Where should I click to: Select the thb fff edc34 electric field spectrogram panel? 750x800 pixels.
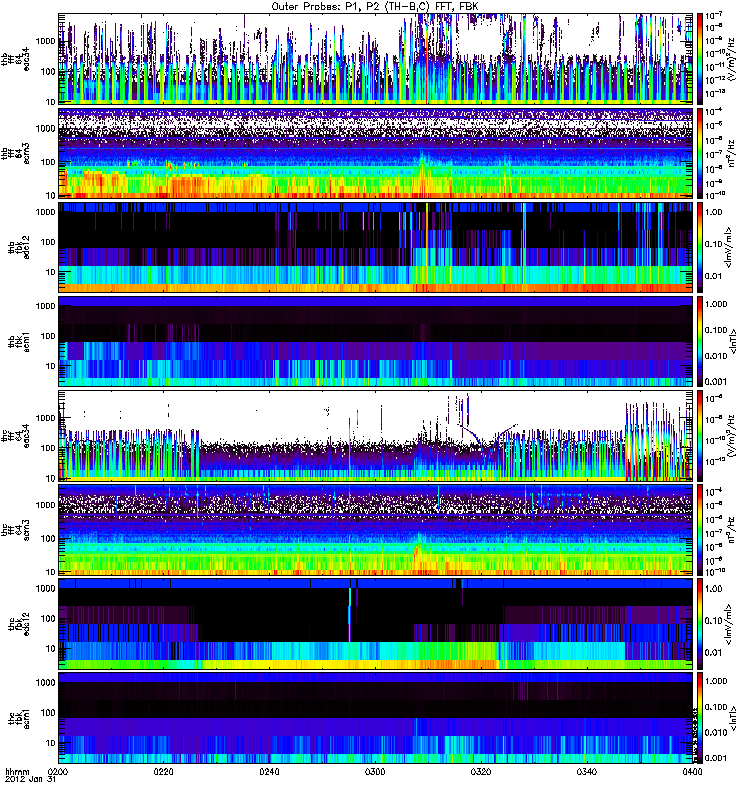(x=376, y=59)
